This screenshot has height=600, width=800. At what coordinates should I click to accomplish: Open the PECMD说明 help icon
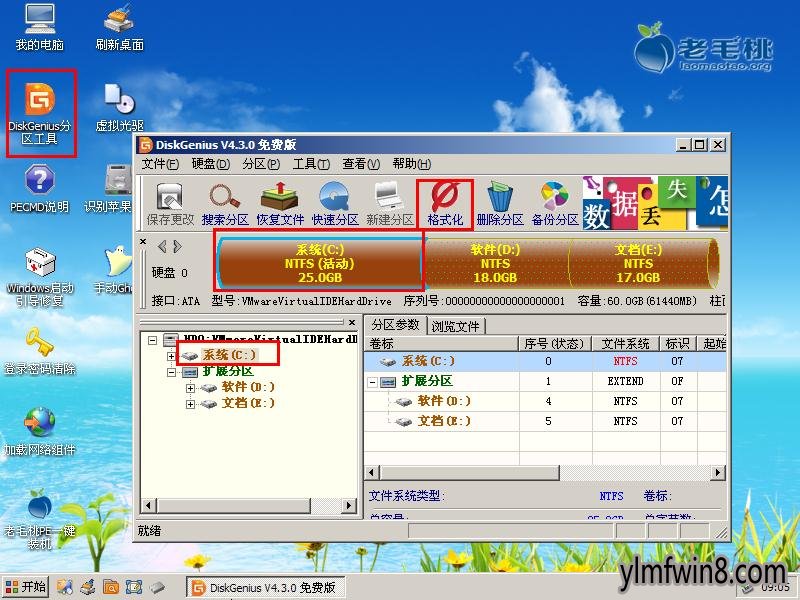coord(39,189)
